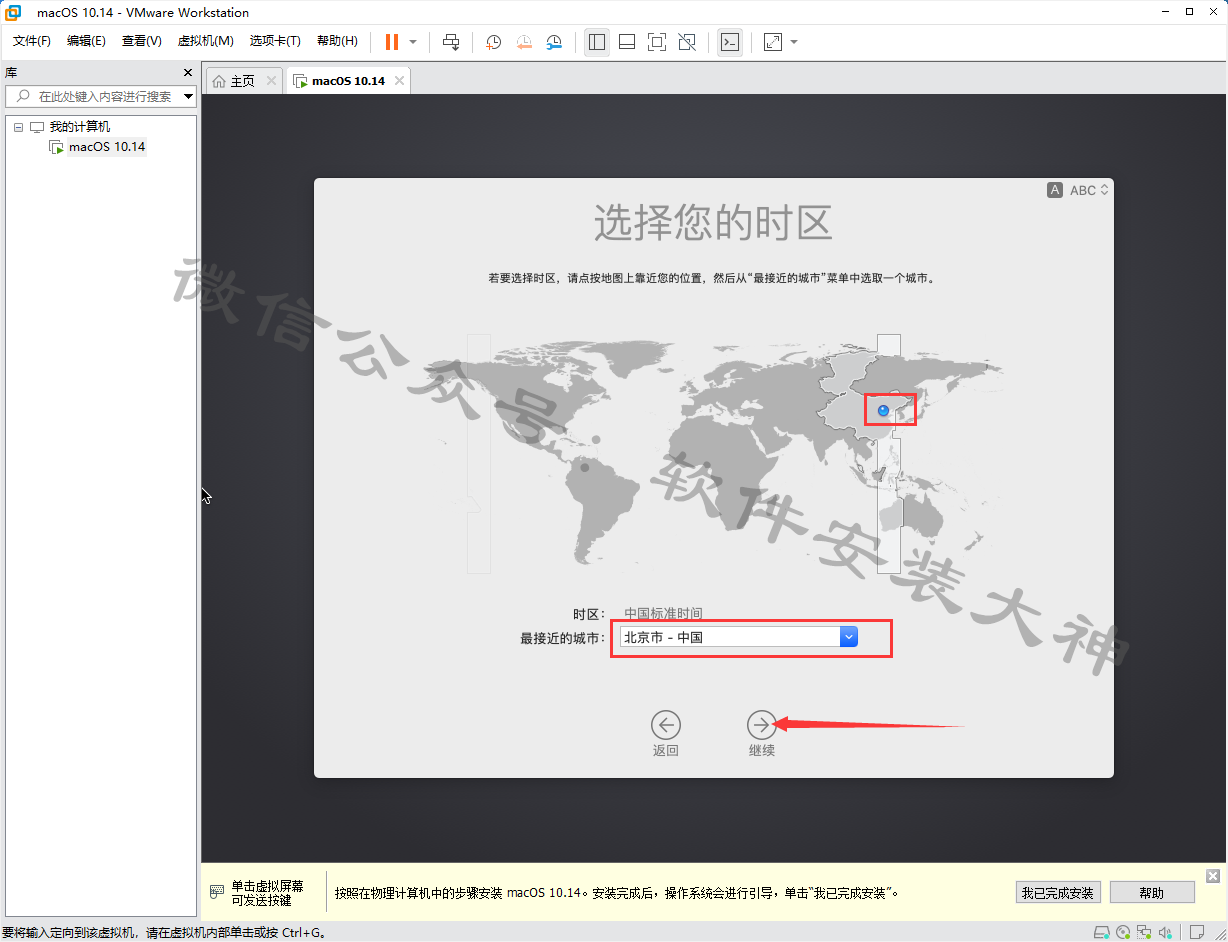Open the power options arrow beside Pause

[413, 42]
